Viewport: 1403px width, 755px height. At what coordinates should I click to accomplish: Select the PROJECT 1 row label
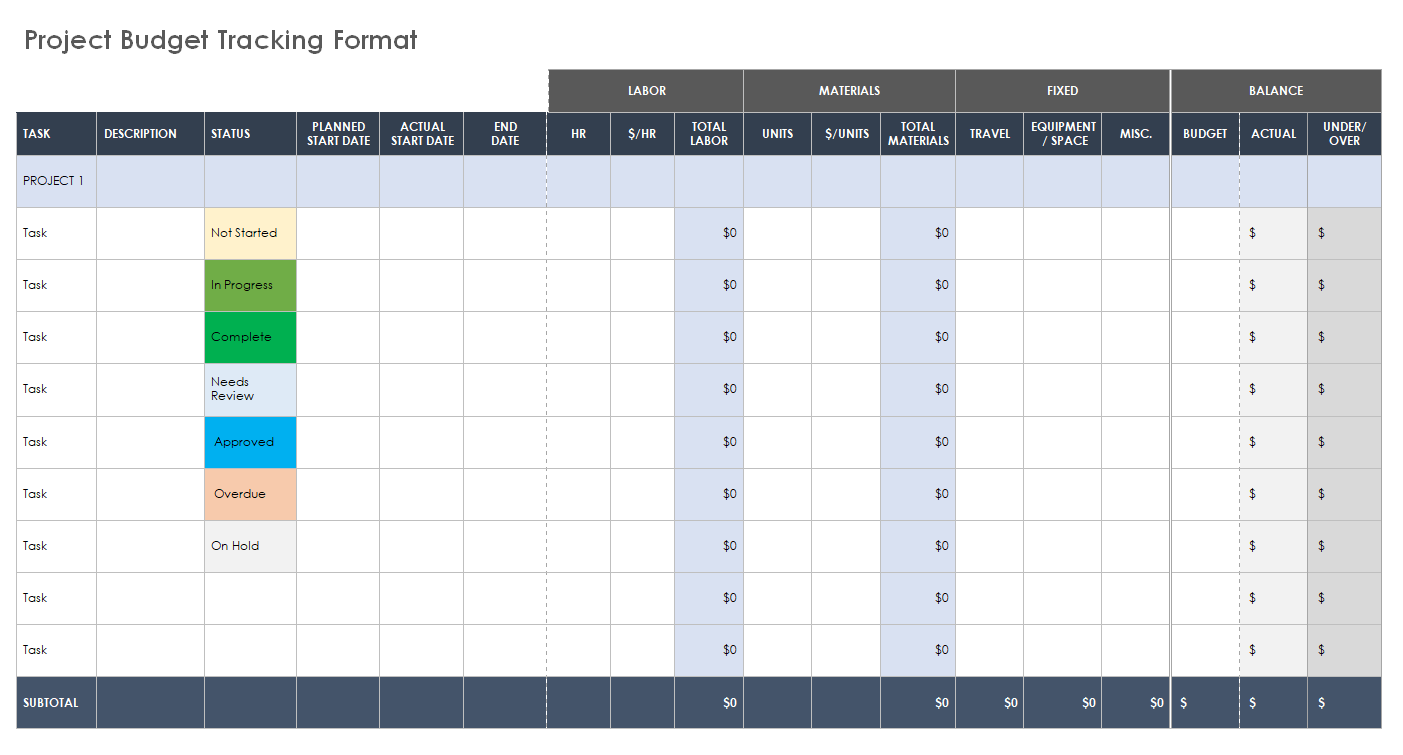[55, 181]
